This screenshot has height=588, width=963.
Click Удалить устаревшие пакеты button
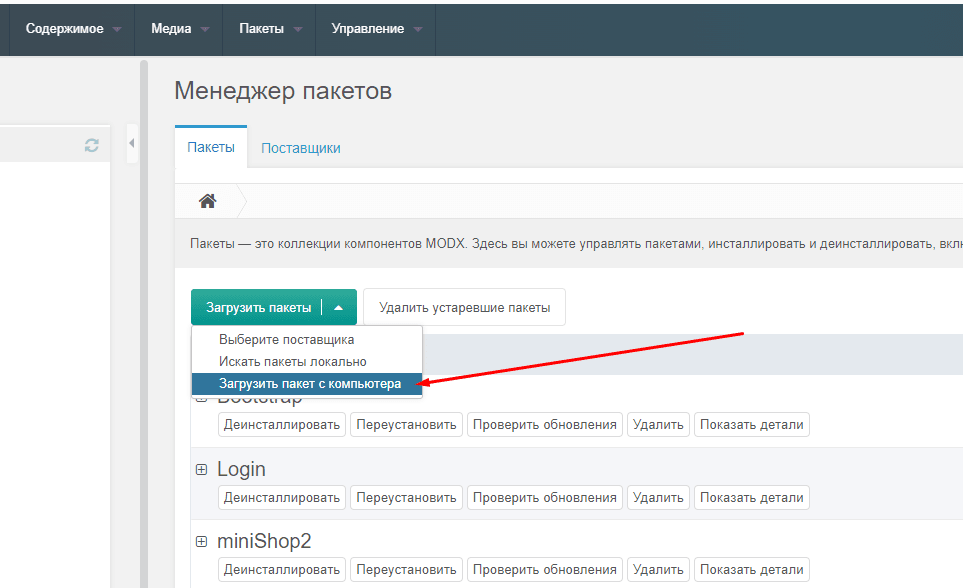(x=464, y=308)
